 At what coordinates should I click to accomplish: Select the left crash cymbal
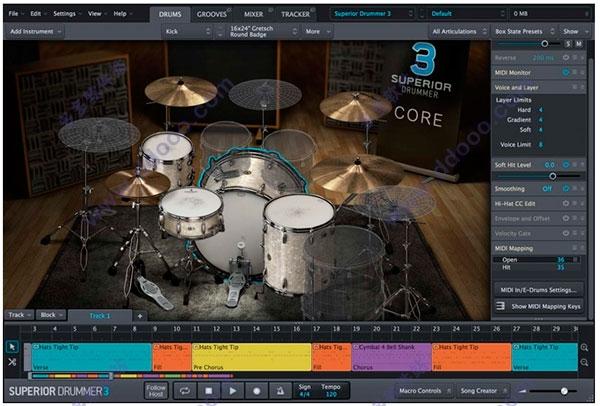pyautogui.click(x=181, y=90)
